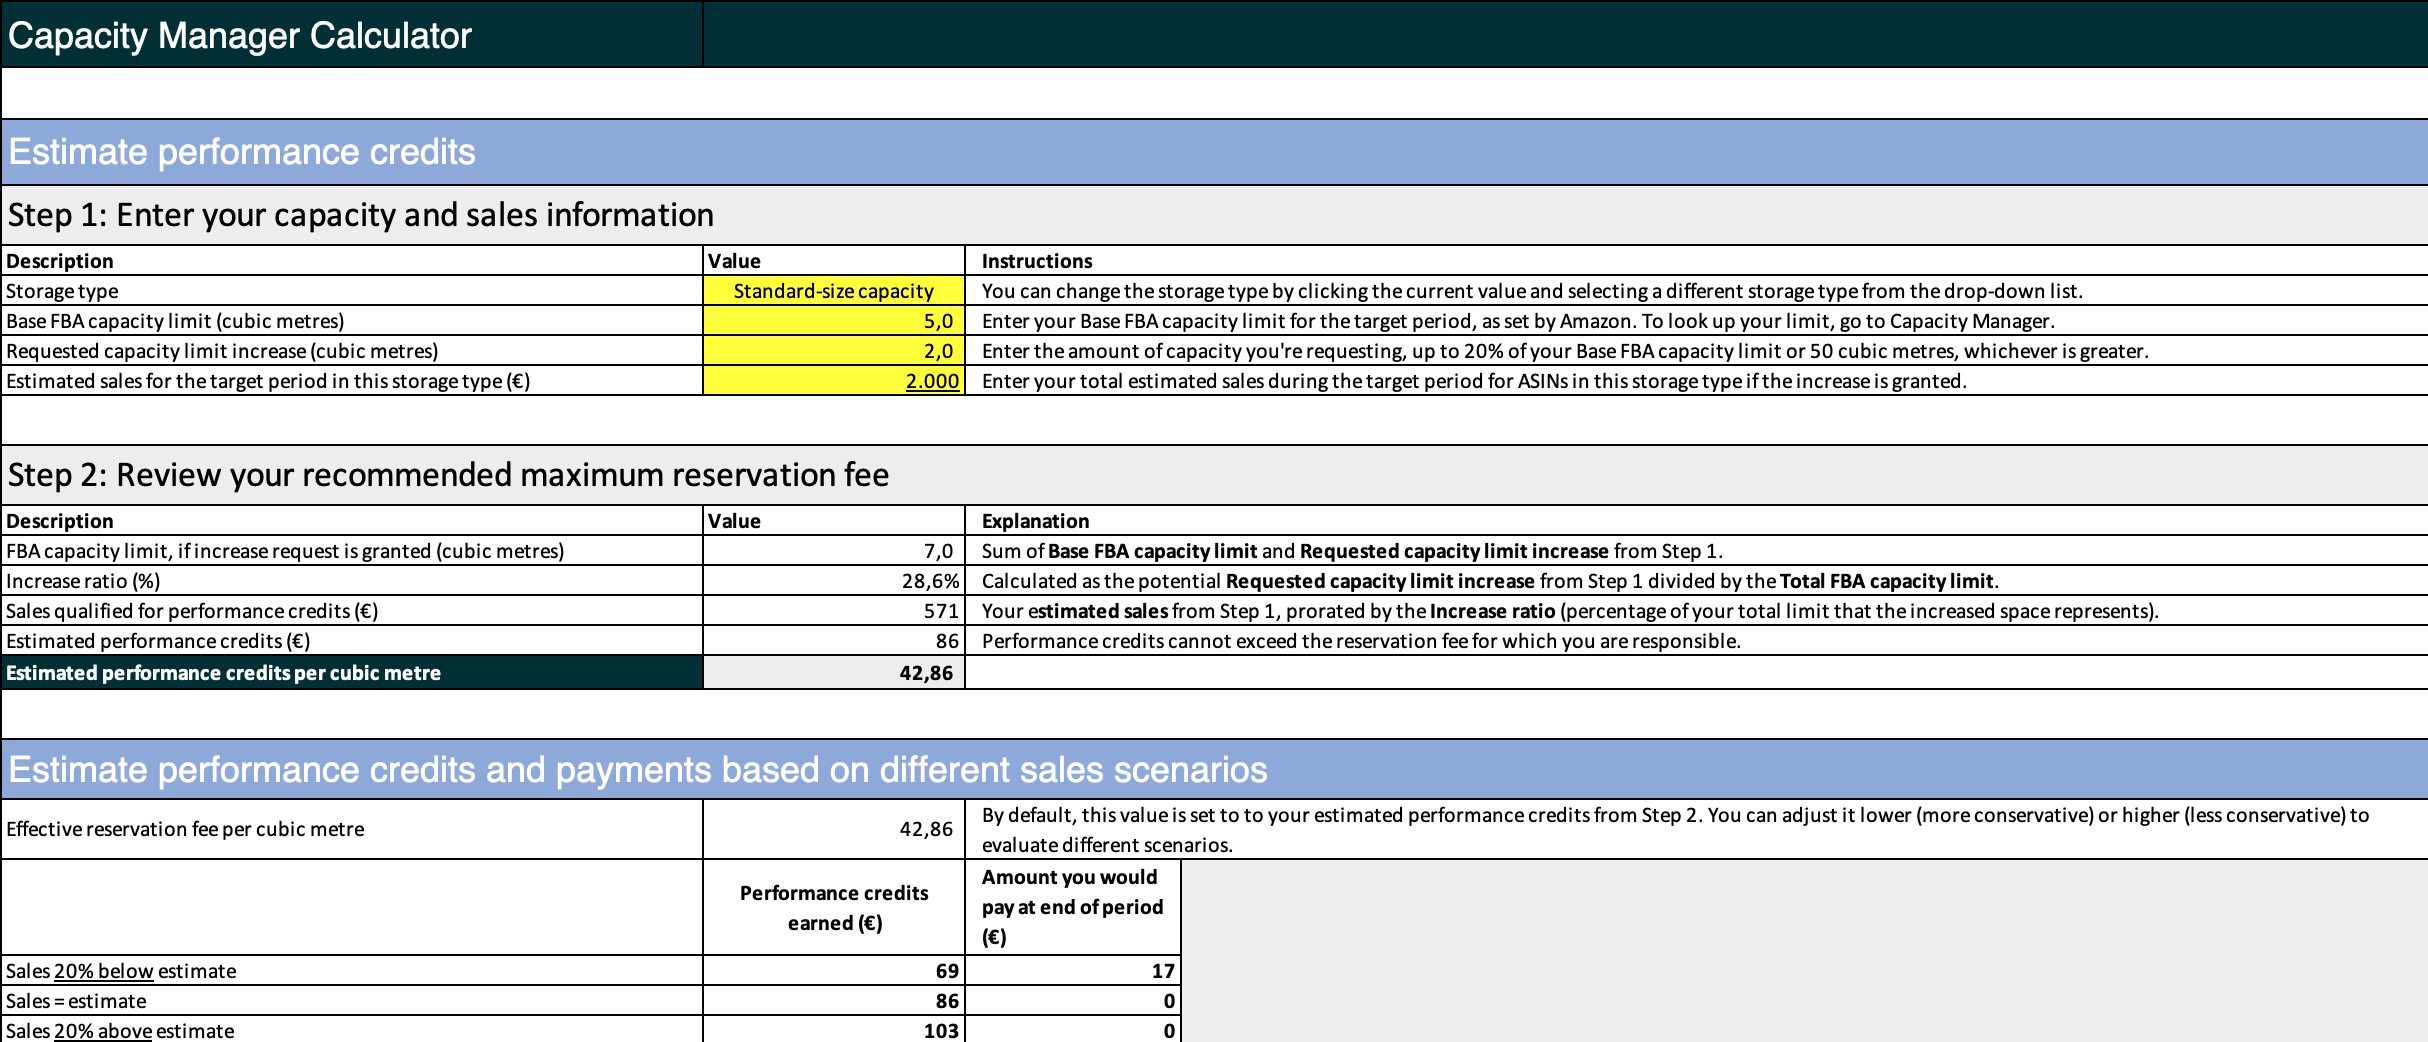Click the Estimated performance credits per cubic metre label

point(223,673)
